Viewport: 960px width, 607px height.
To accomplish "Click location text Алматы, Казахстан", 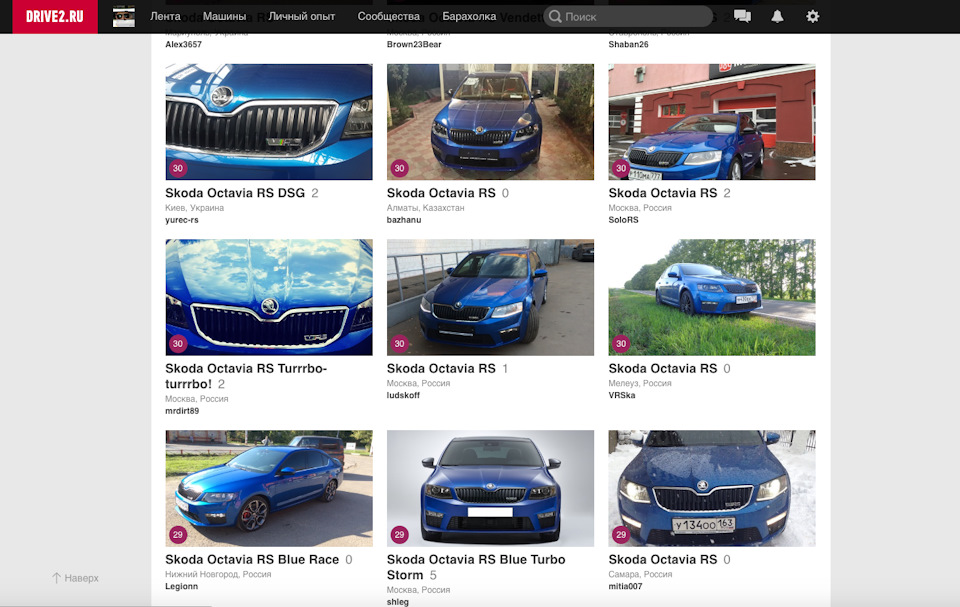I will coord(426,208).
